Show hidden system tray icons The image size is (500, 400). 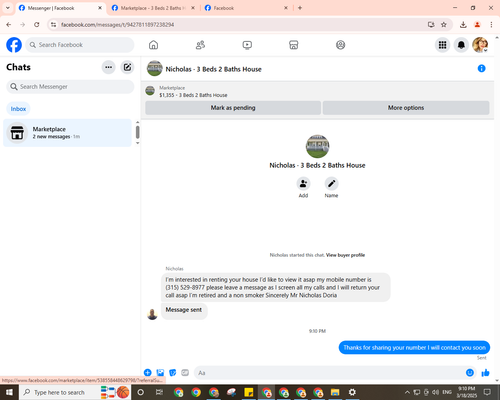(x=407, y=392)
